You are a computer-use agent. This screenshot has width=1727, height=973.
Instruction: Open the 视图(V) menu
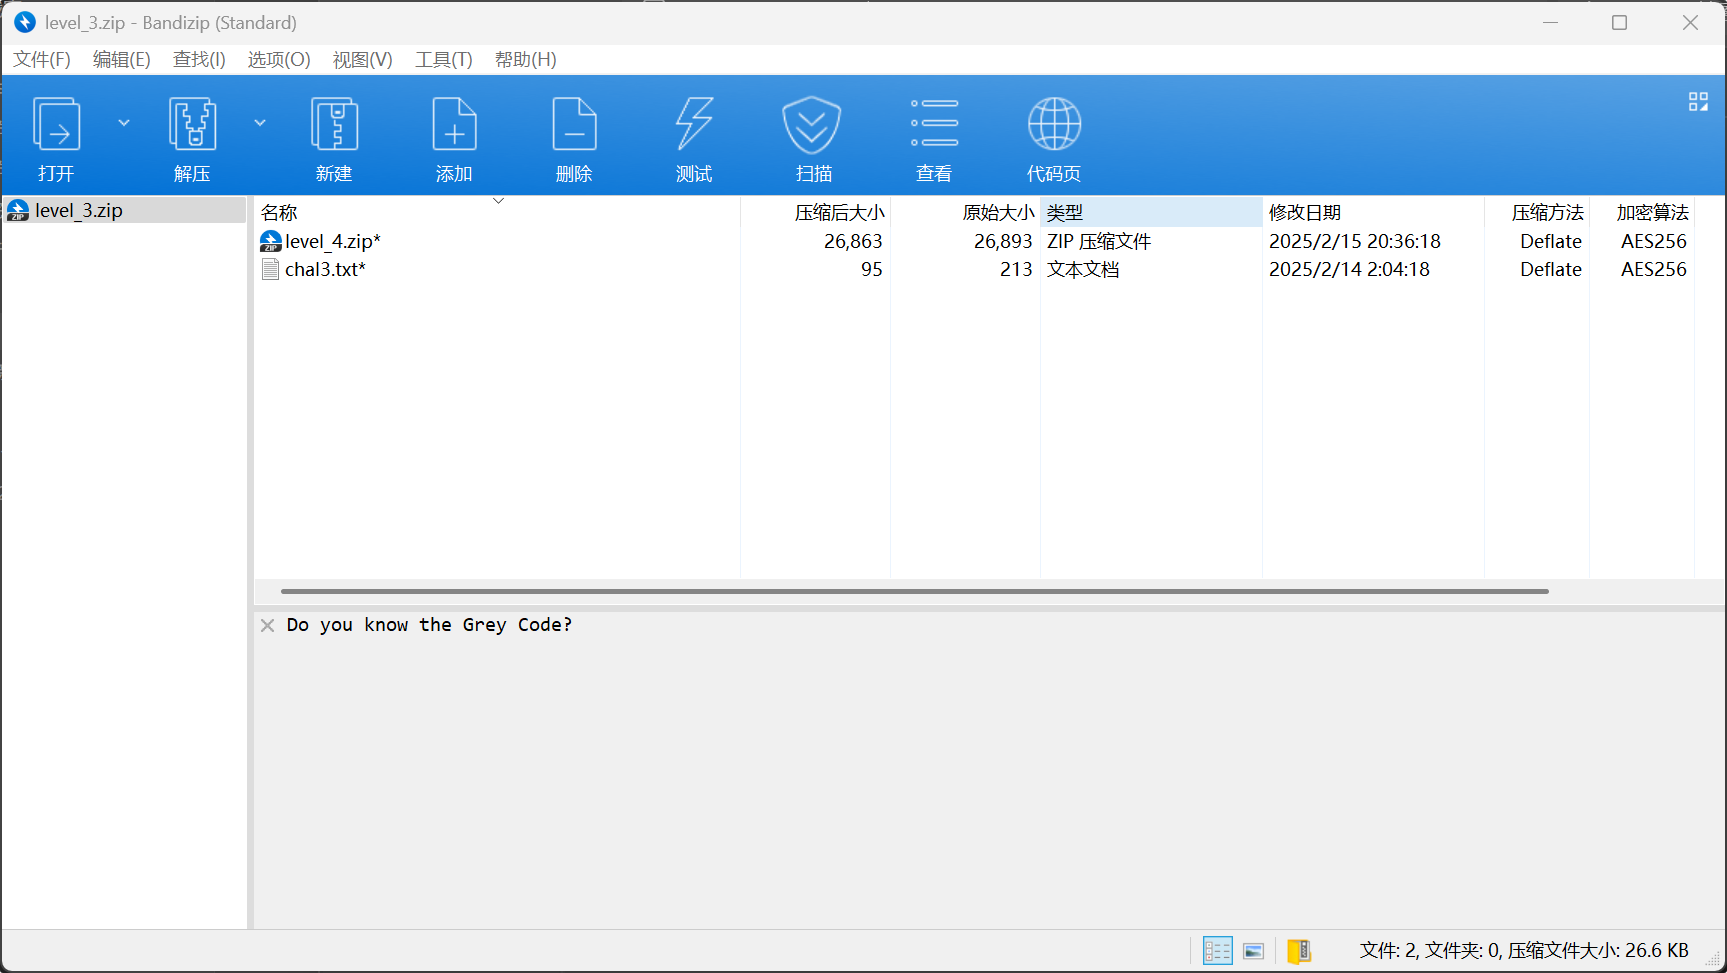[363, 60]
